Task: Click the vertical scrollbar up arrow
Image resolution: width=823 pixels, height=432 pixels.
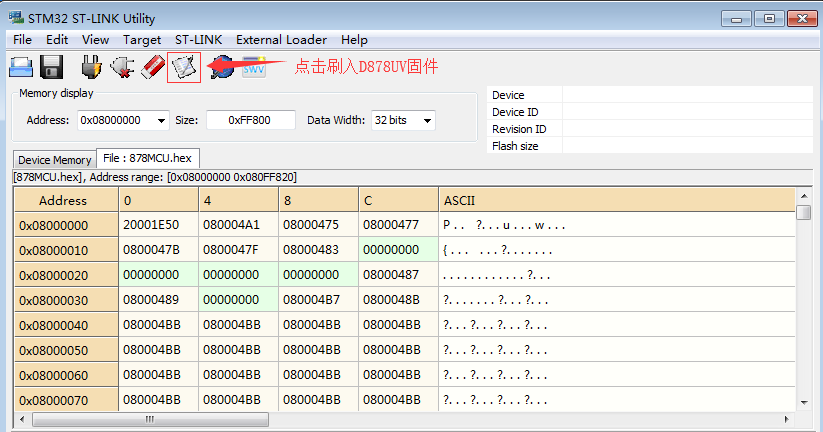Action: click(x=804, y=196)
